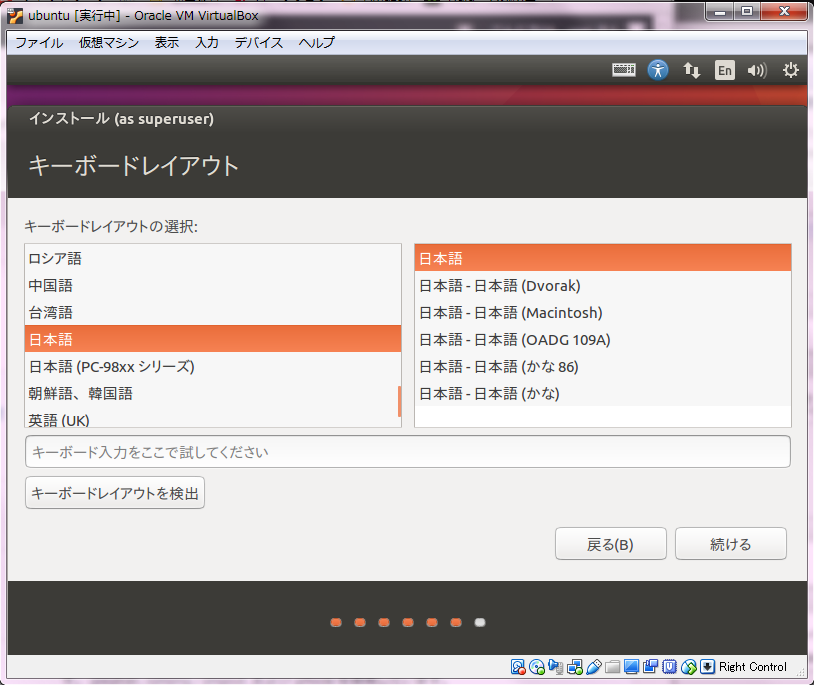Click the keyboard icon in top panel
Viewport: 814px width, 685px height.
(x=624, y=70)
